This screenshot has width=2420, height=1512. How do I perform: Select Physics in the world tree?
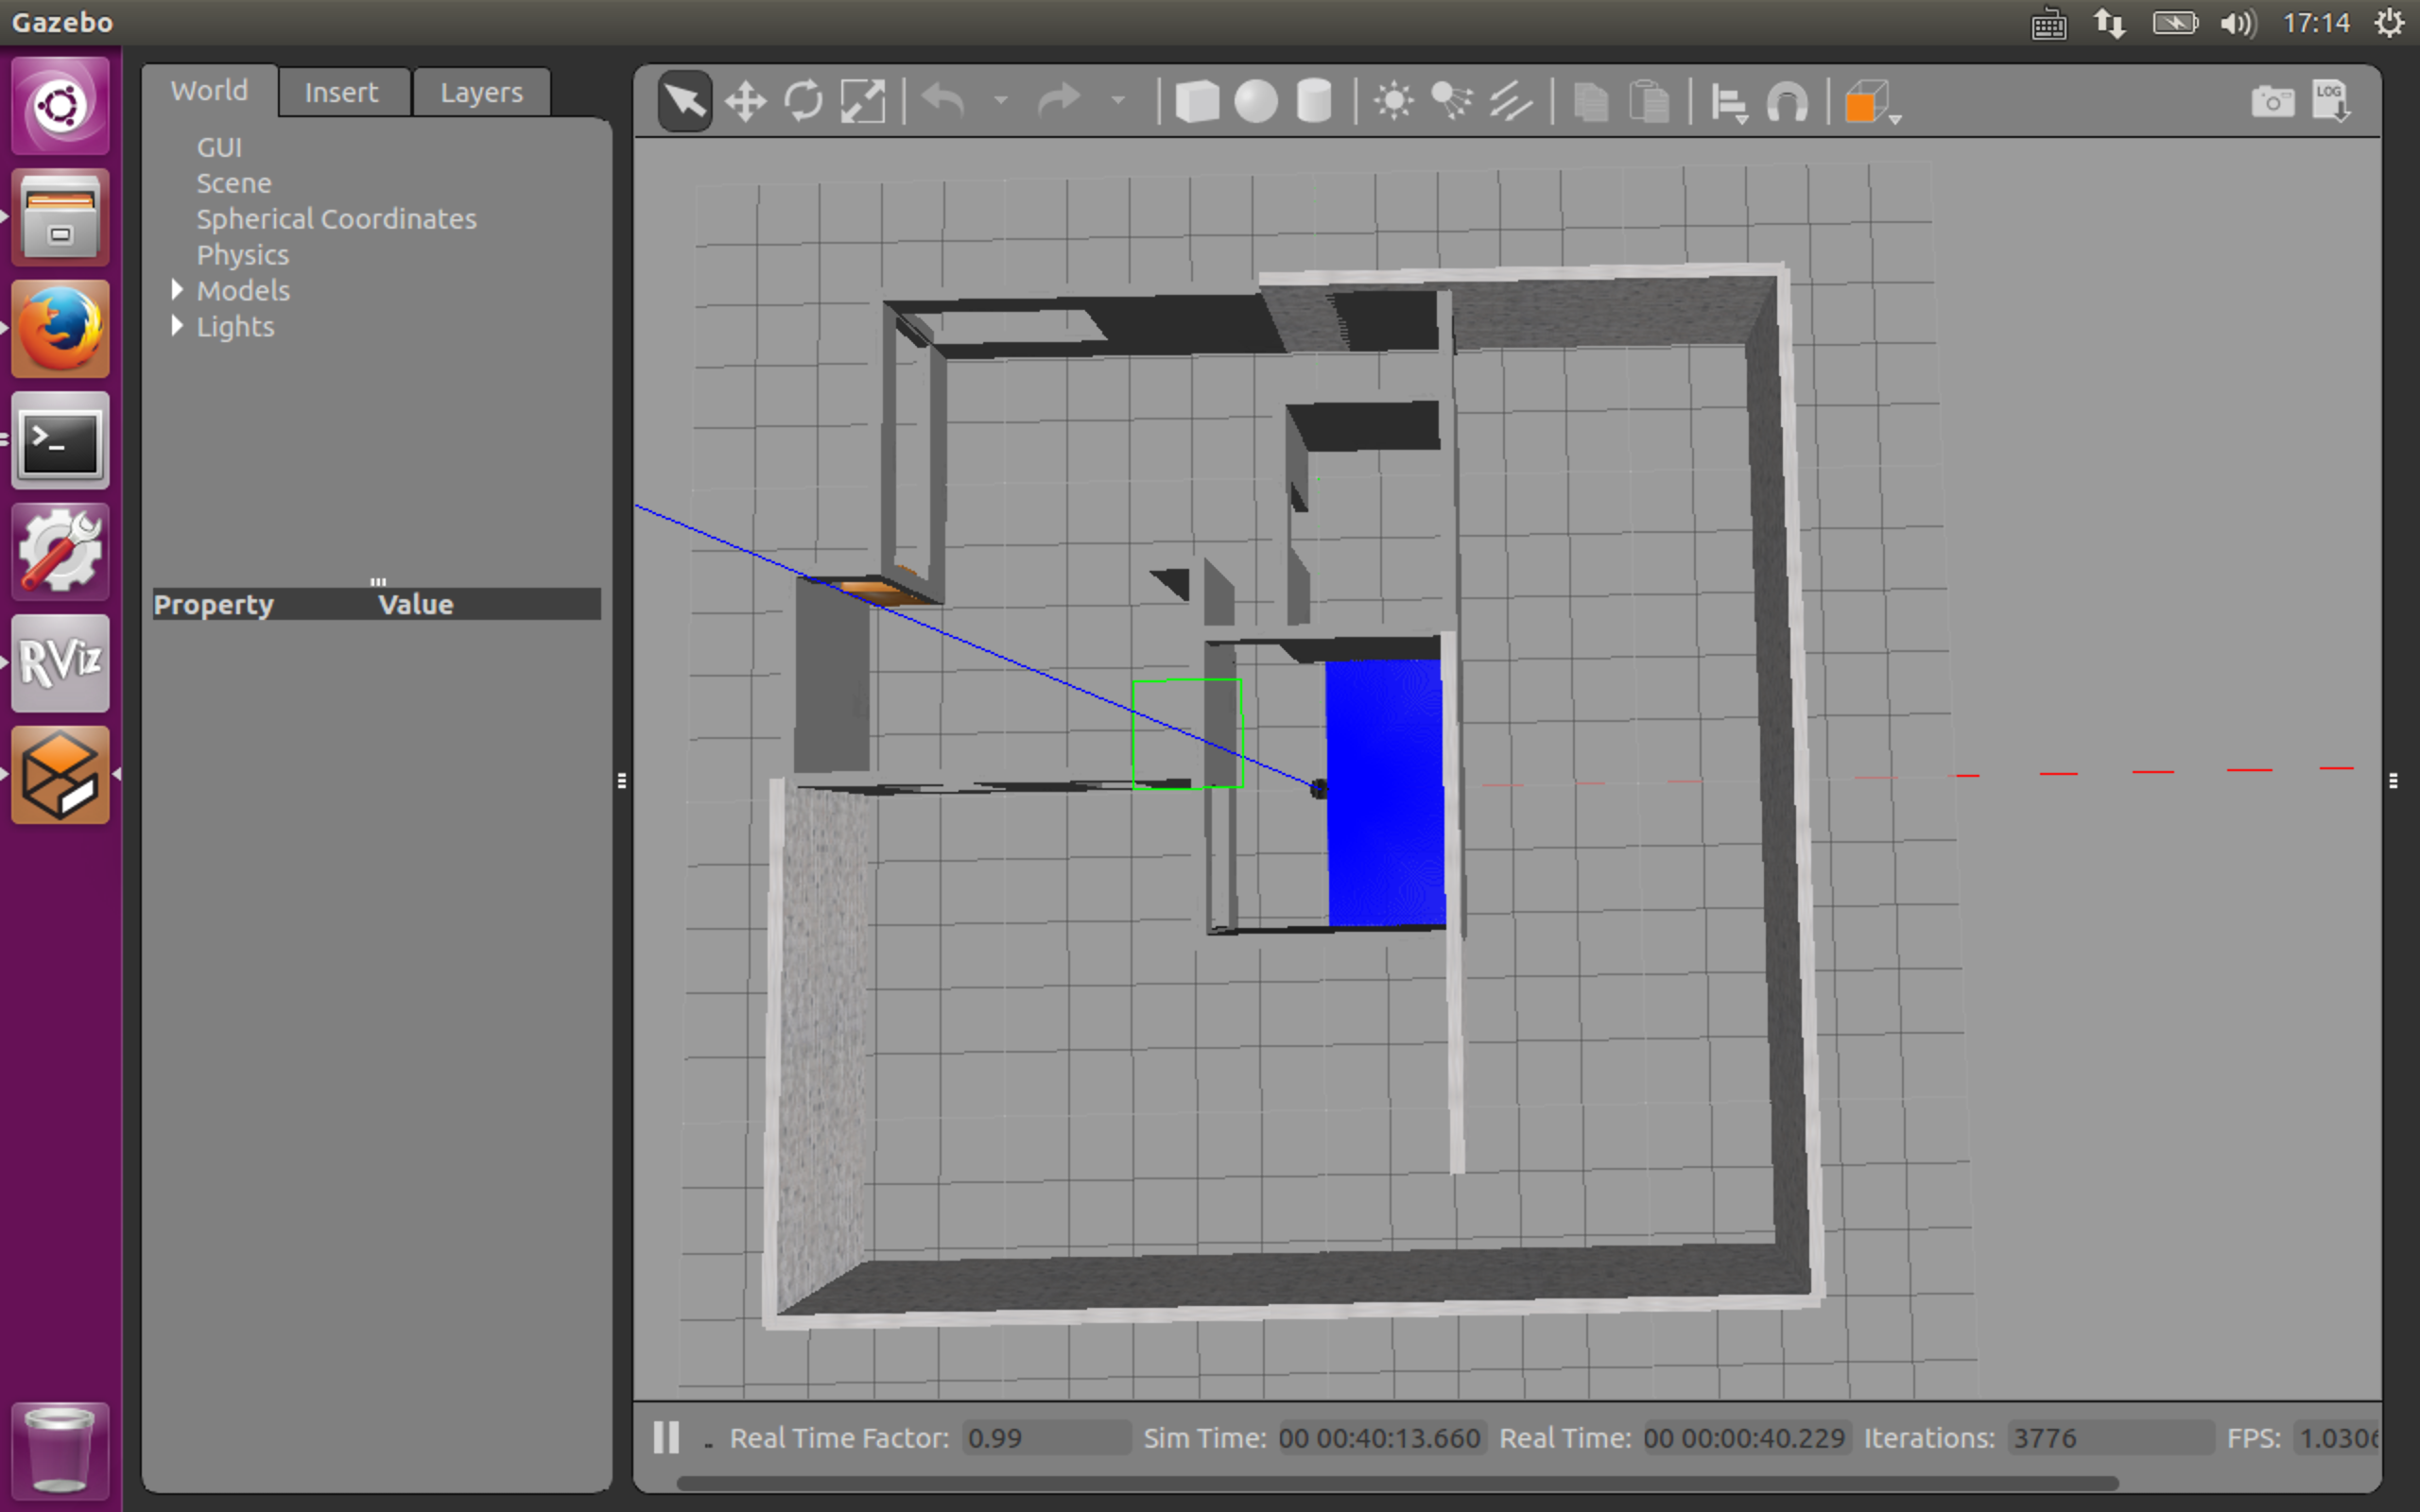coord(243,255)
